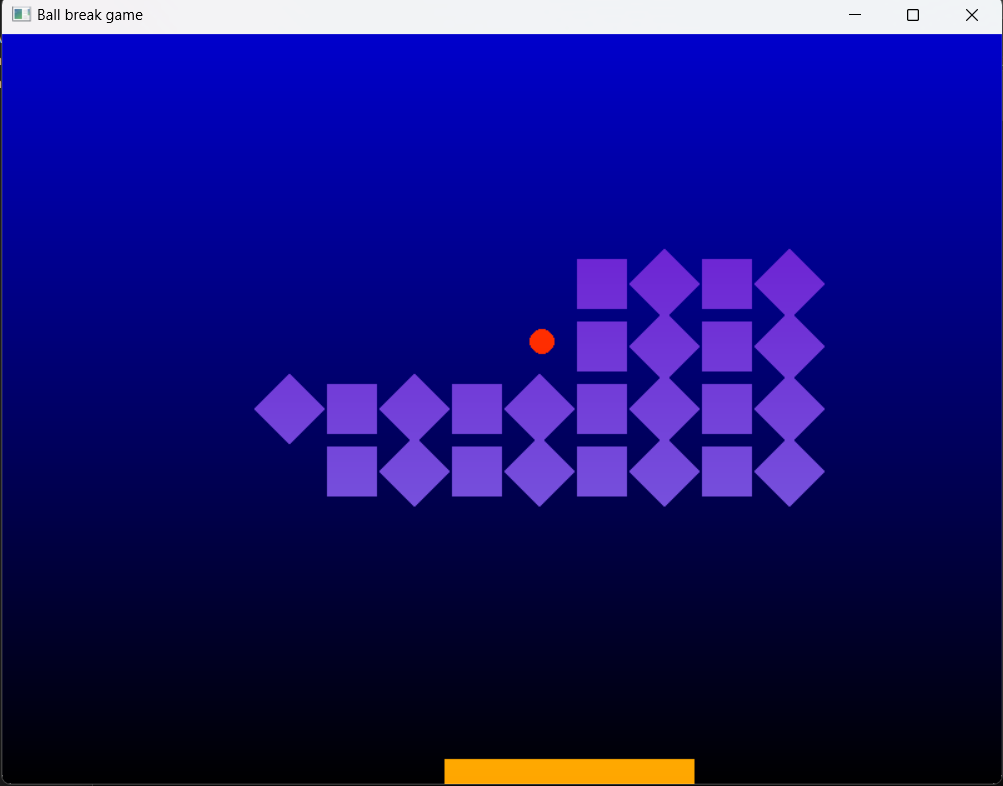Viewport: 1003px width, 786px height.
Task: Click the red ball
Action: (542, 341)
